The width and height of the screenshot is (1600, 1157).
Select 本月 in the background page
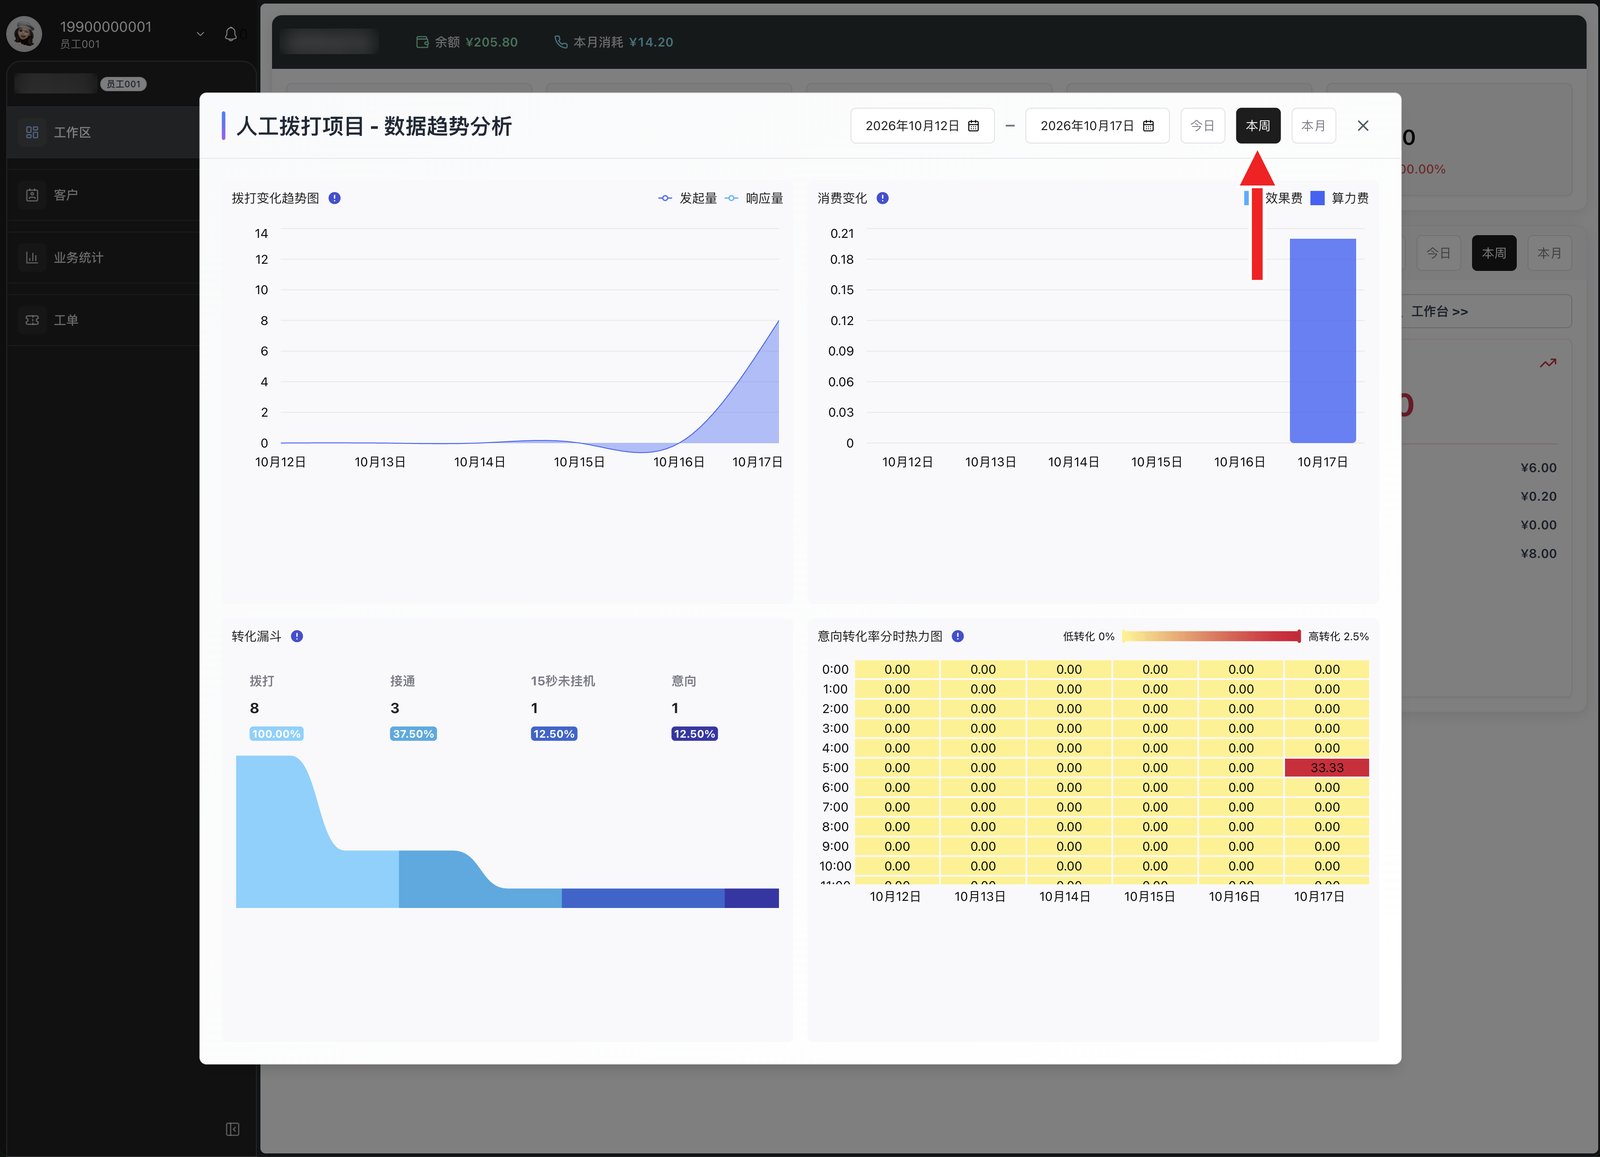(x=1549, y=253)
